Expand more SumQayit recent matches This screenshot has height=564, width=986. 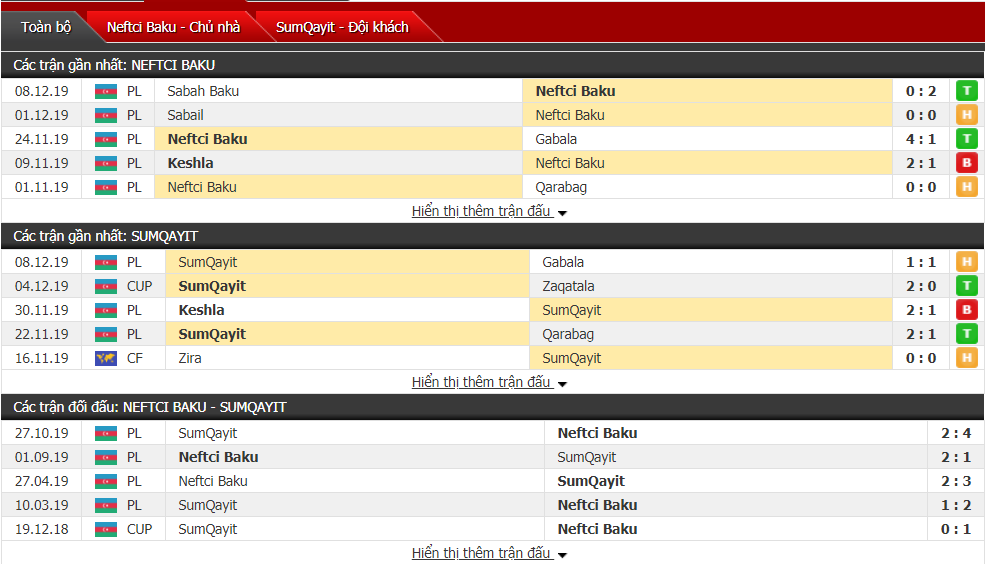(489, 382)
